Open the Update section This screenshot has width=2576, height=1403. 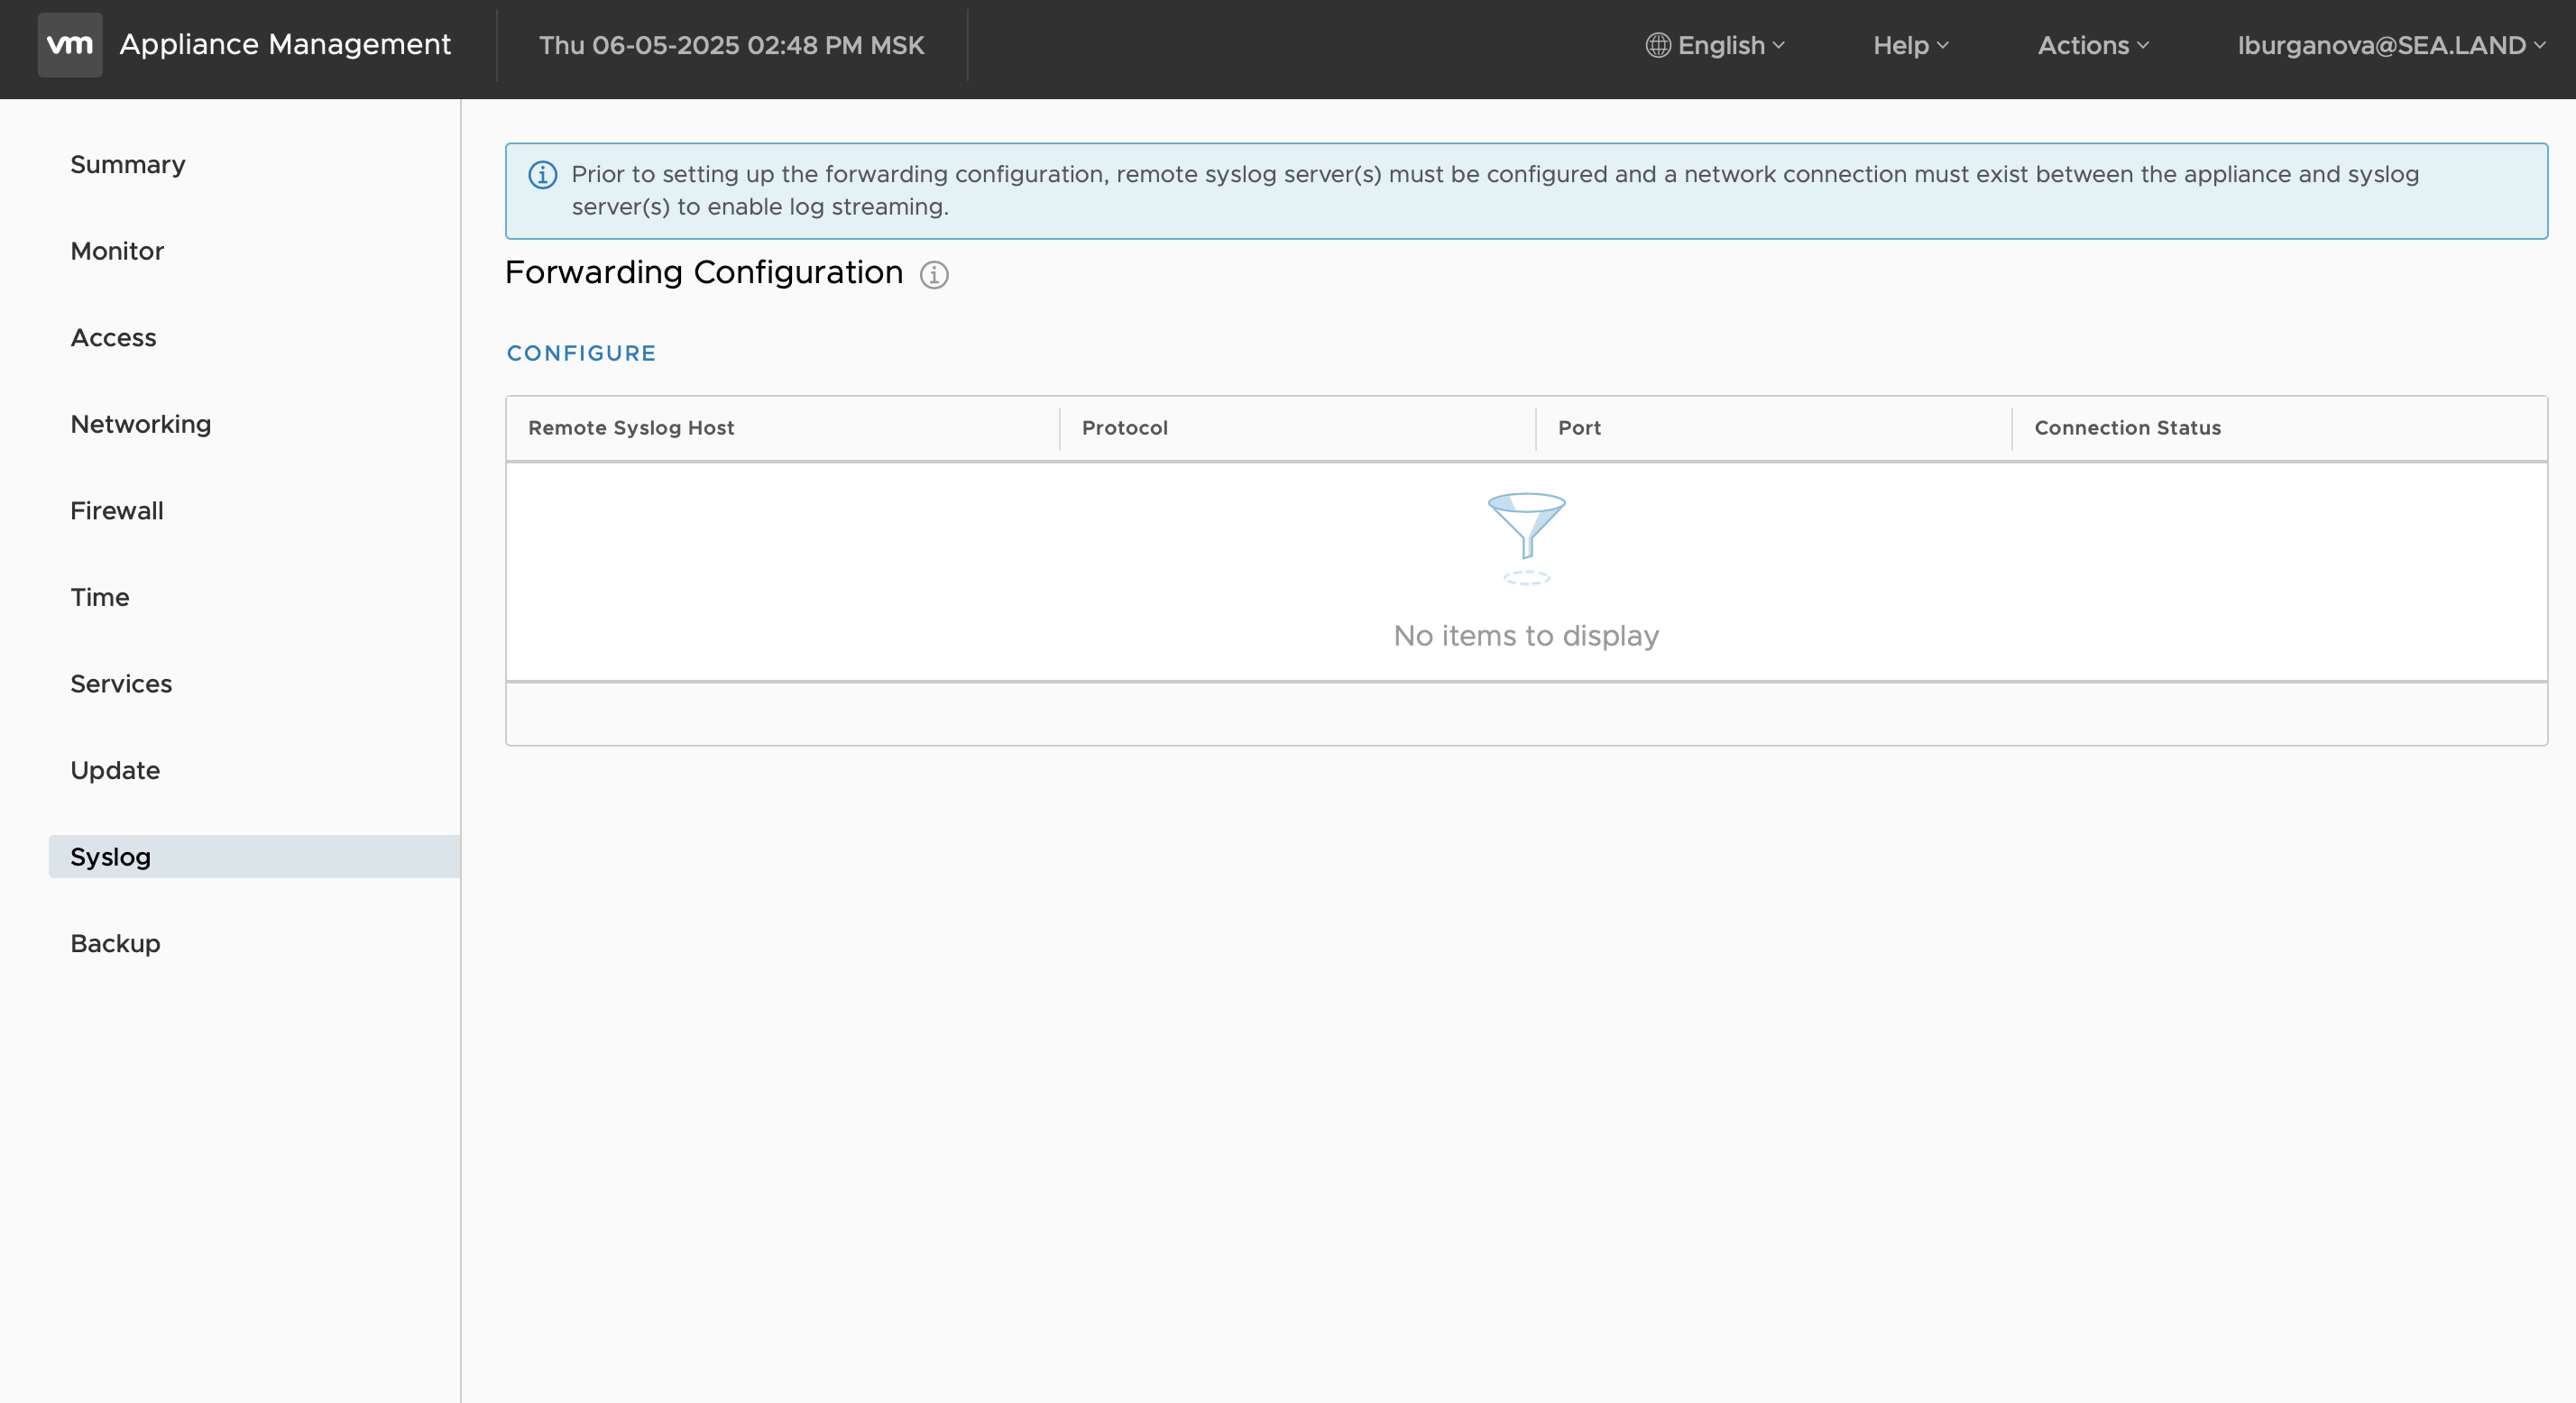coord(115,770)
